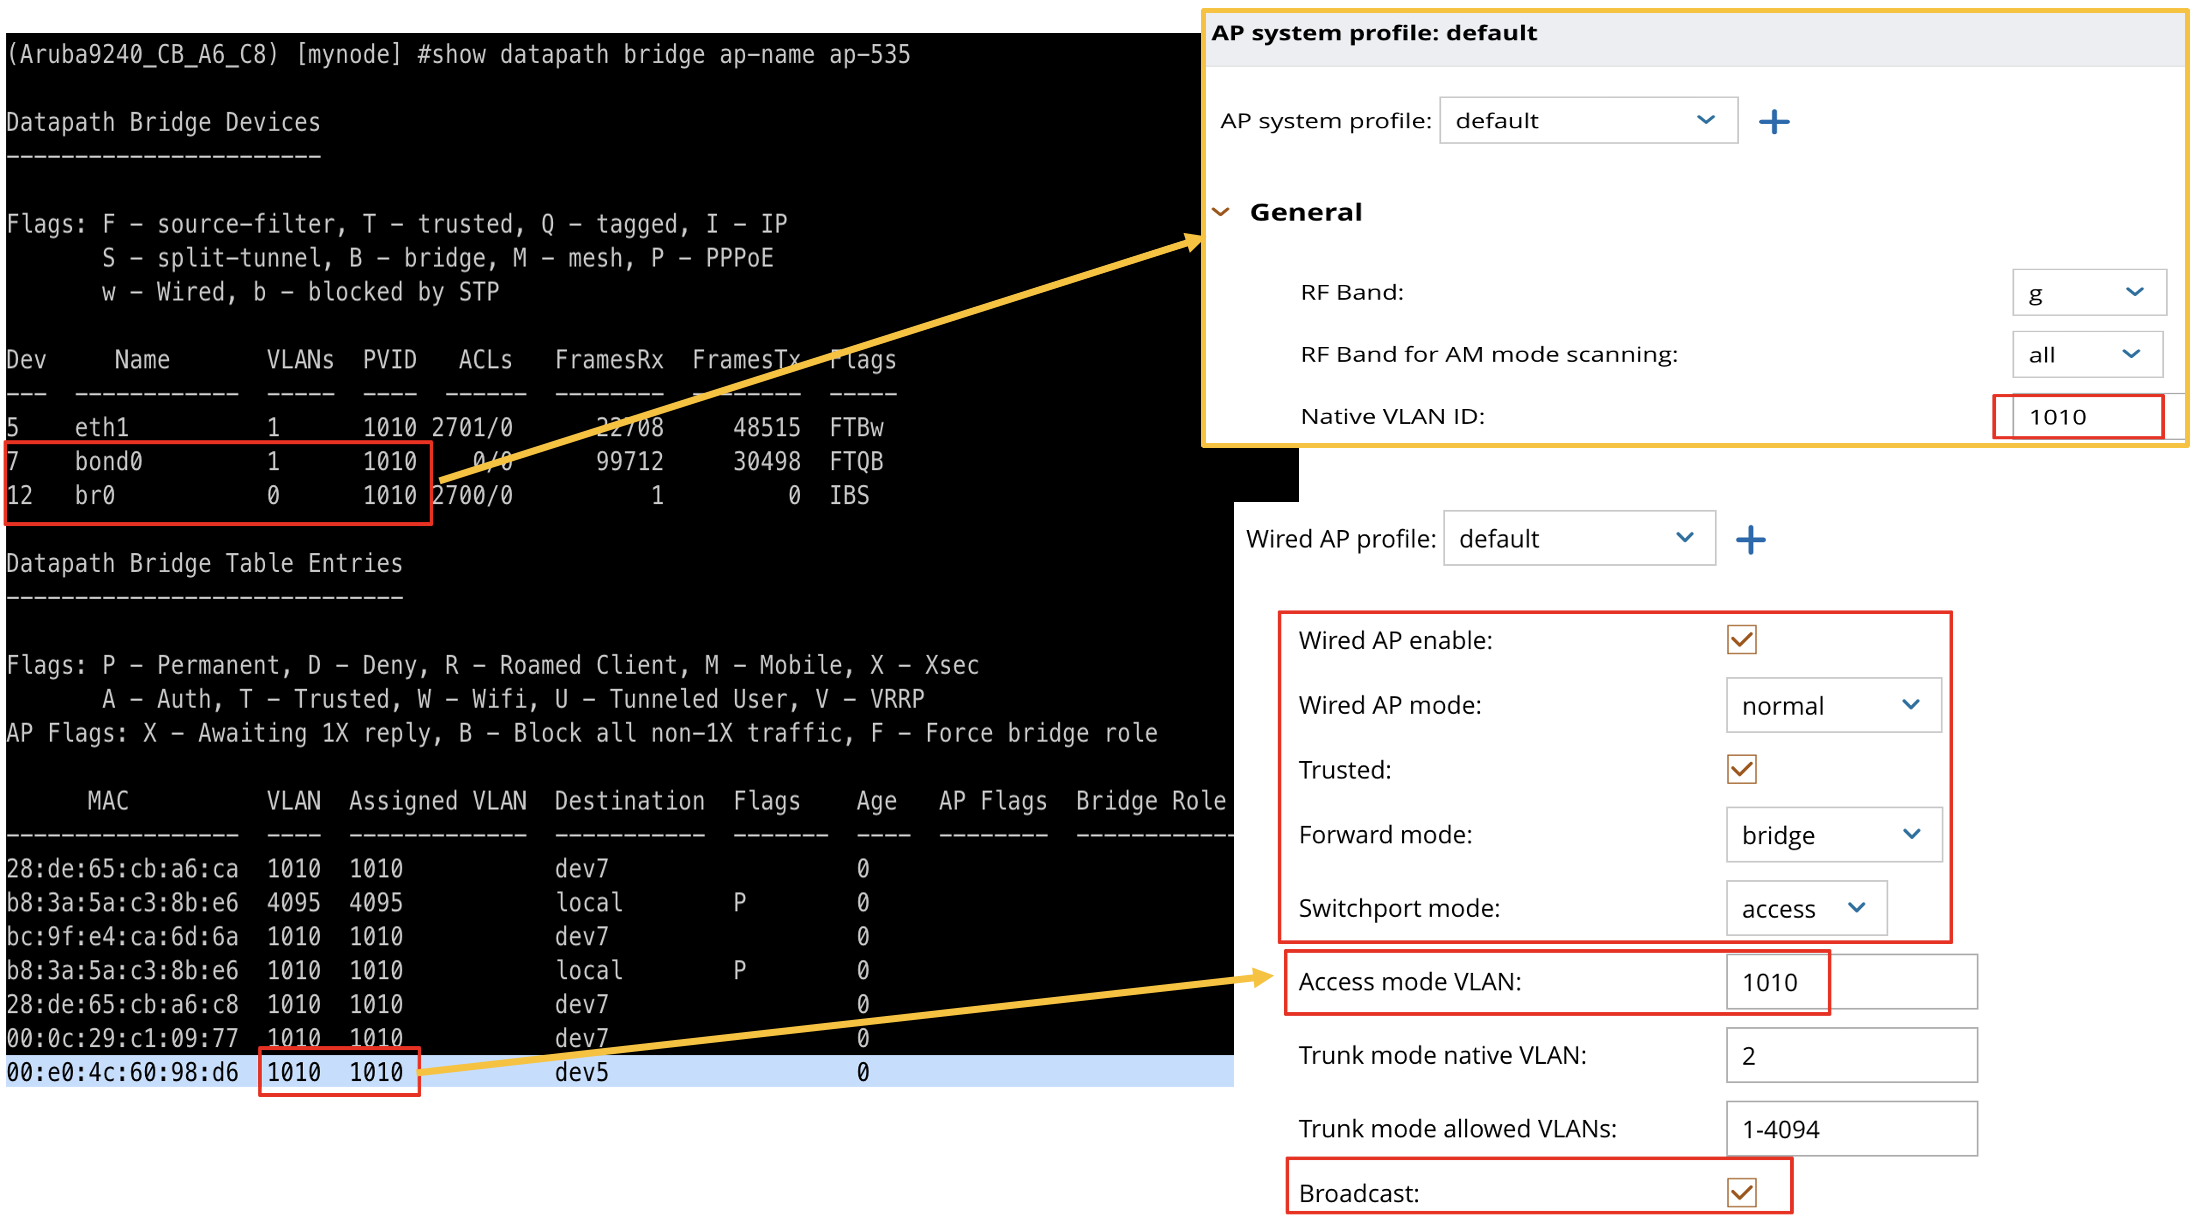Click MAC address 28:de:65:cb:a6:ca in terminal
Image resolution: width=2196 pixels, height=1224 pixels.
(x=123, y=869)
